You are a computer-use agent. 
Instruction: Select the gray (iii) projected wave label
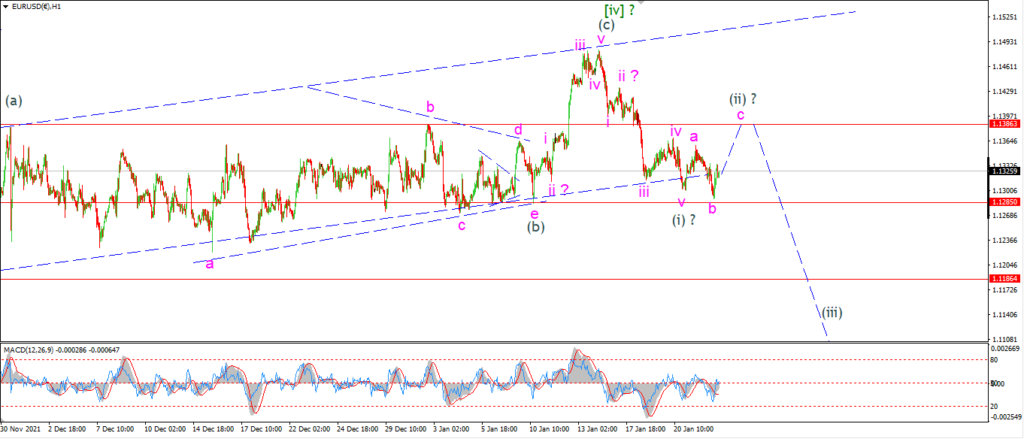click(832, 312)
